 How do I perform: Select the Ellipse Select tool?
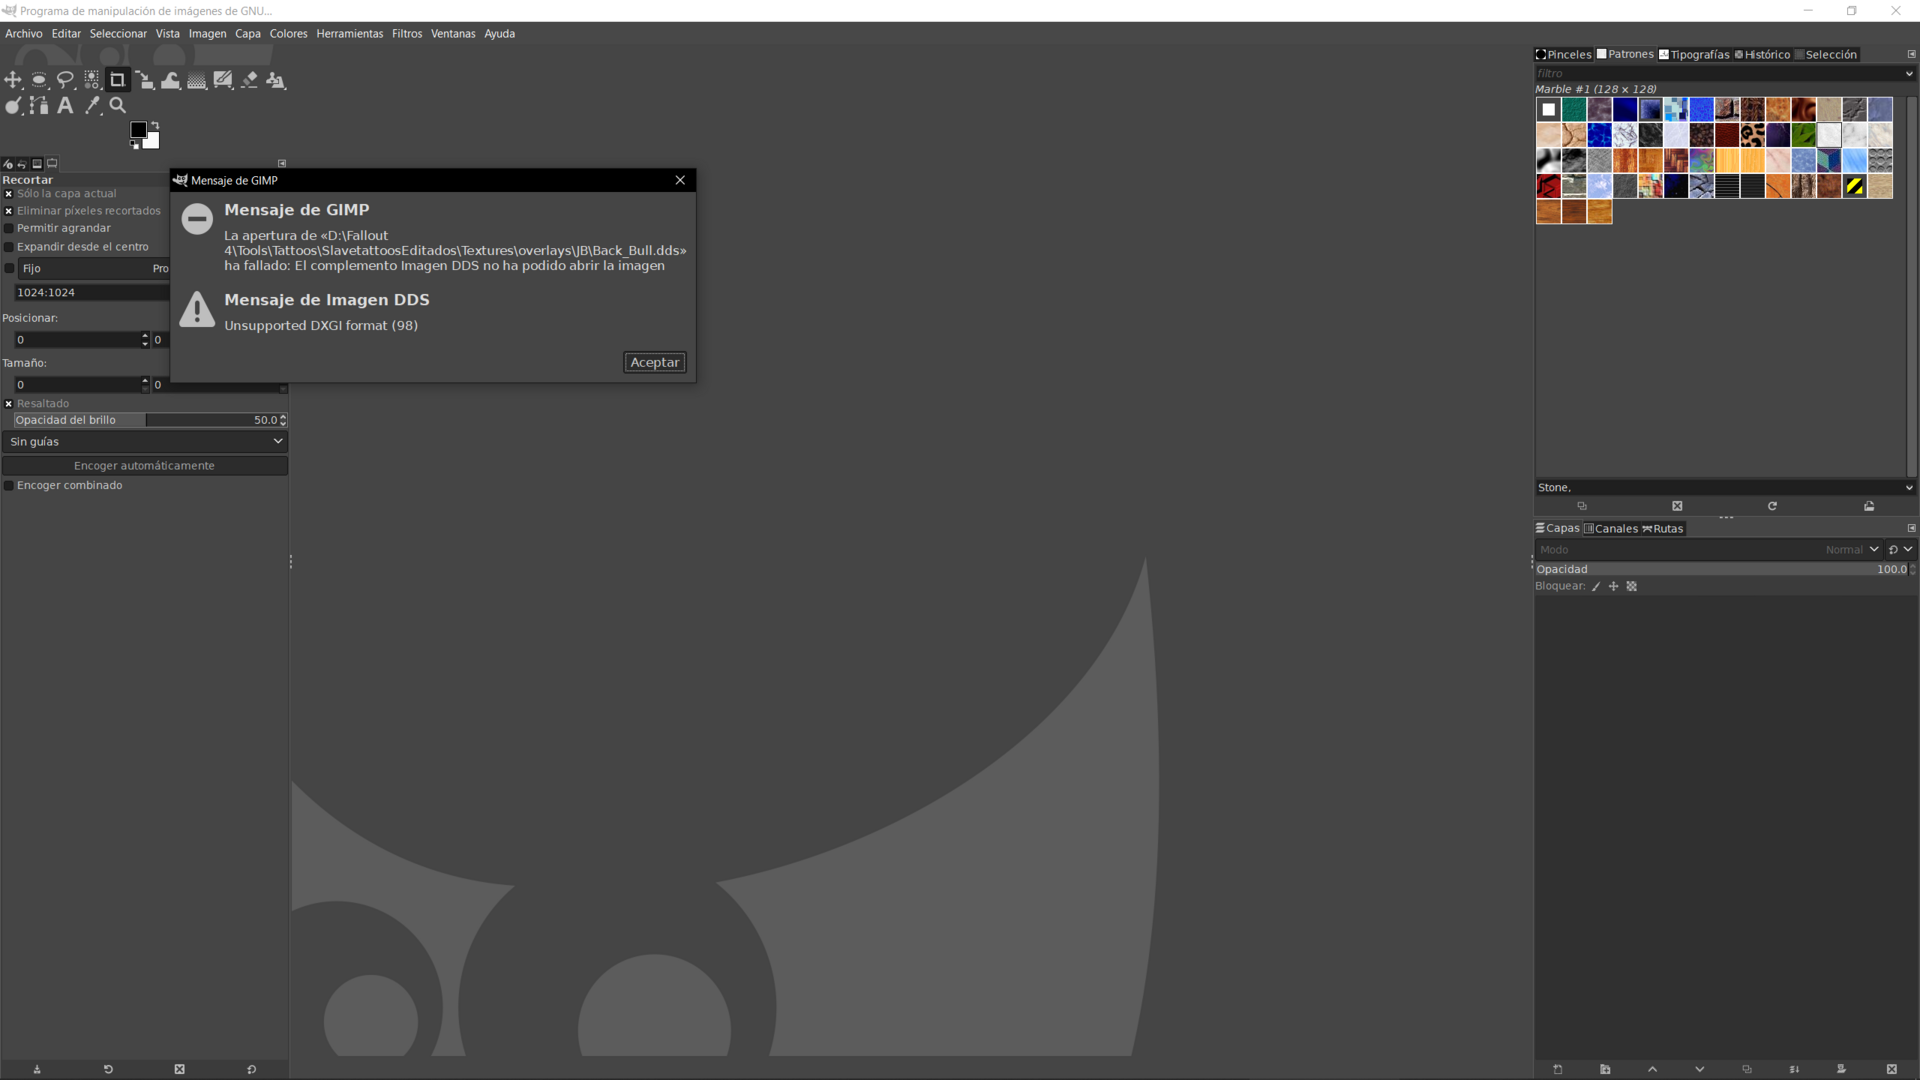point(39,80)
